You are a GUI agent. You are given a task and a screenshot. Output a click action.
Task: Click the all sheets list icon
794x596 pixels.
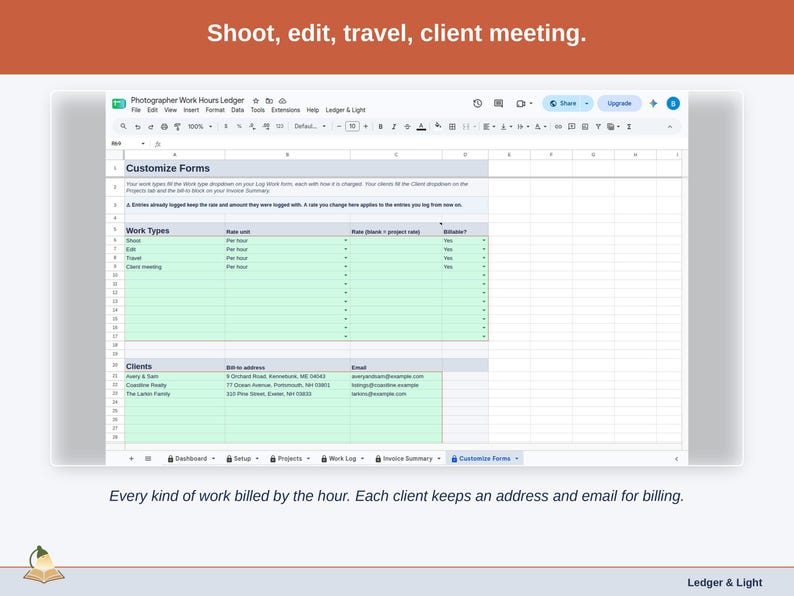(x=148, y=459)
